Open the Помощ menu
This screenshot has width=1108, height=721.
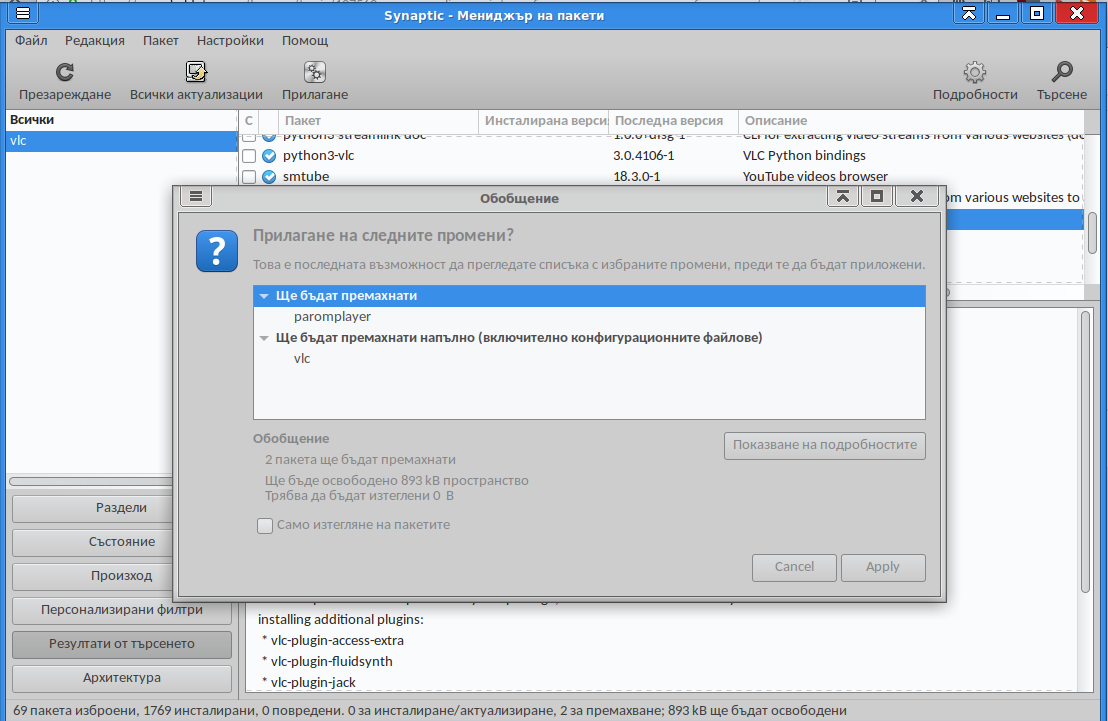(305, 40)
